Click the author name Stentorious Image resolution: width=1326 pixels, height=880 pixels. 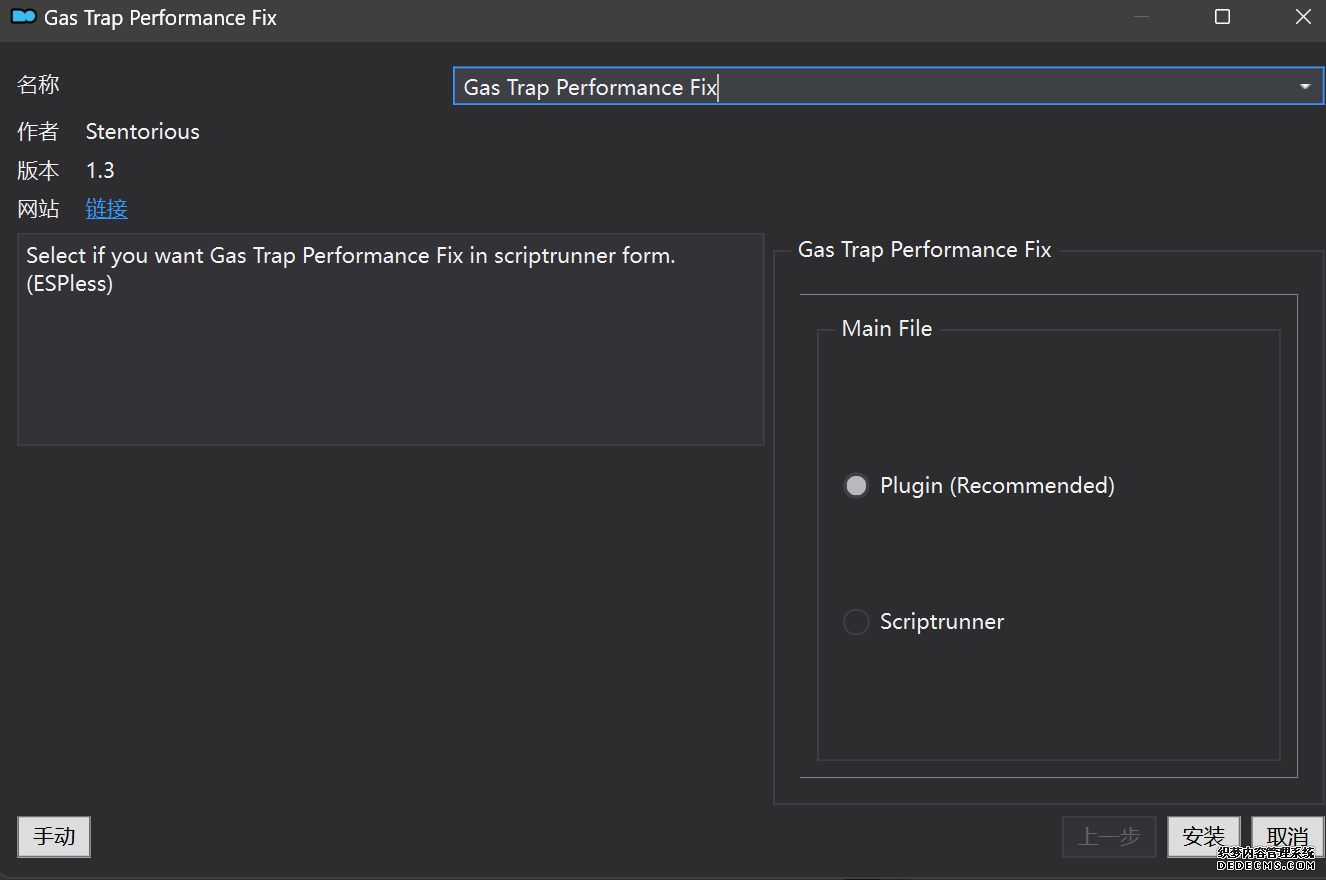coord(142,132)
